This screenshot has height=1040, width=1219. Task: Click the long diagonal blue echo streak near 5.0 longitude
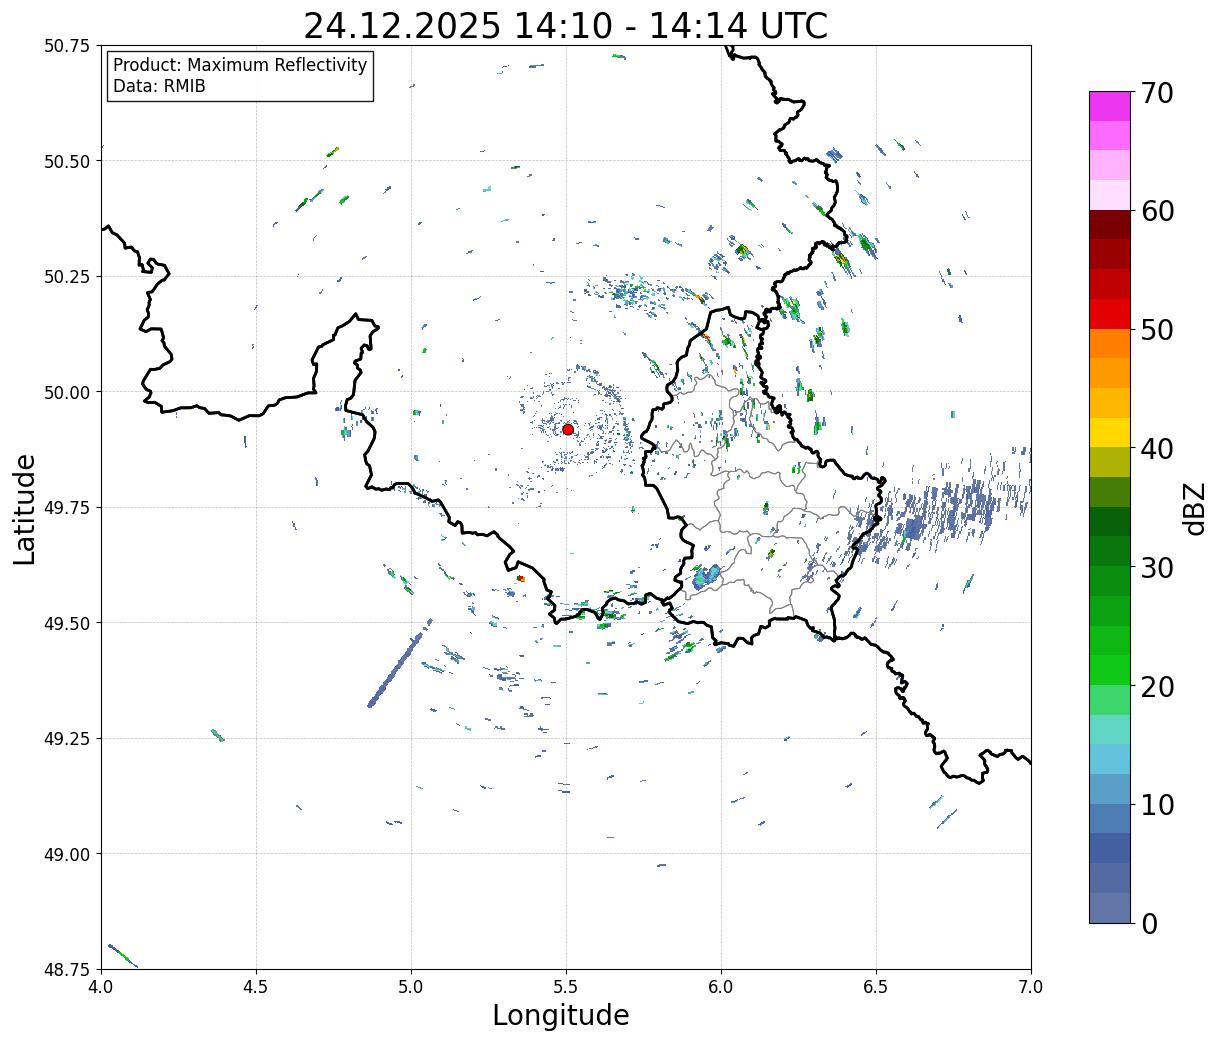pyautogui.click(x=400, y=664)
